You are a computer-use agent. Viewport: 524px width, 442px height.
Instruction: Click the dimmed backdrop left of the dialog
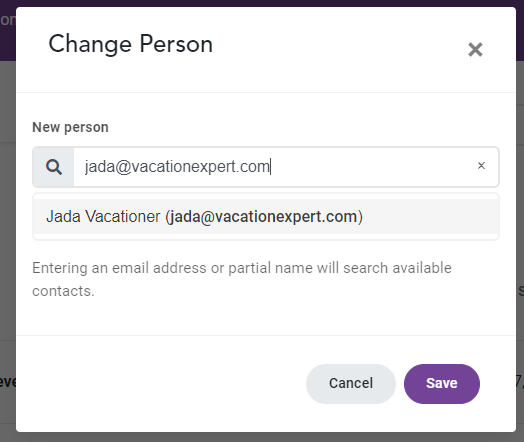(x=8, y=234)
